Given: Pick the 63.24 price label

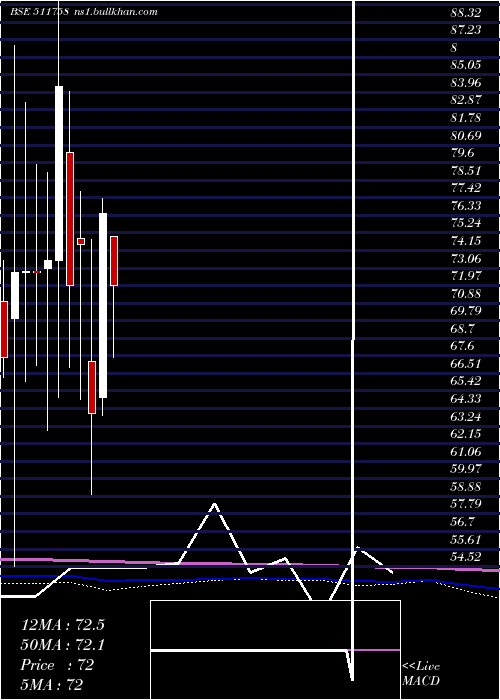Looking at the screenshot, I should [x=466, y=417].
